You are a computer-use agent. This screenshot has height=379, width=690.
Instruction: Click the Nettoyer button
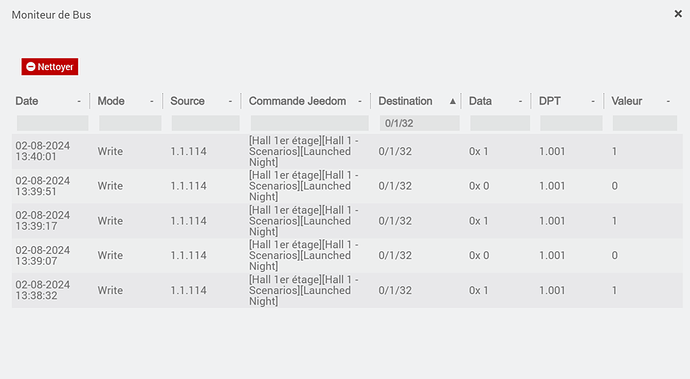pyautogui.click(x=50, y=66)
